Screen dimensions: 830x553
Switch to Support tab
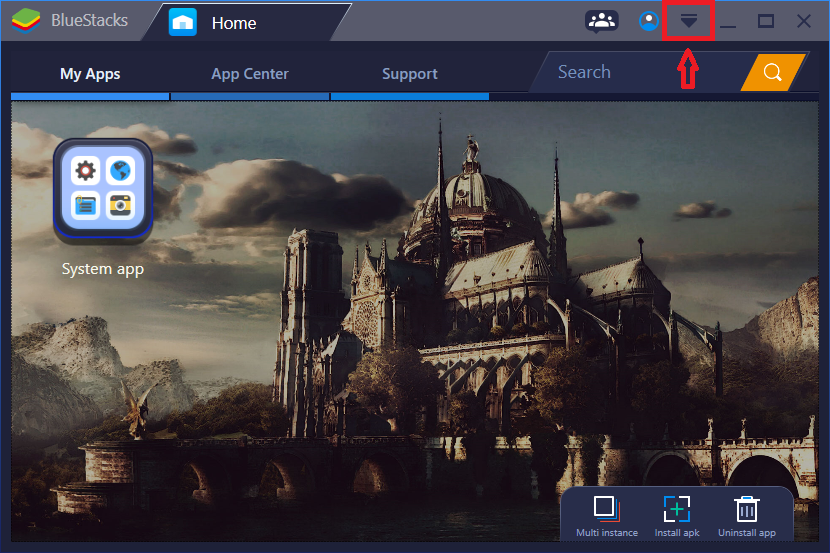pos(410,74)
